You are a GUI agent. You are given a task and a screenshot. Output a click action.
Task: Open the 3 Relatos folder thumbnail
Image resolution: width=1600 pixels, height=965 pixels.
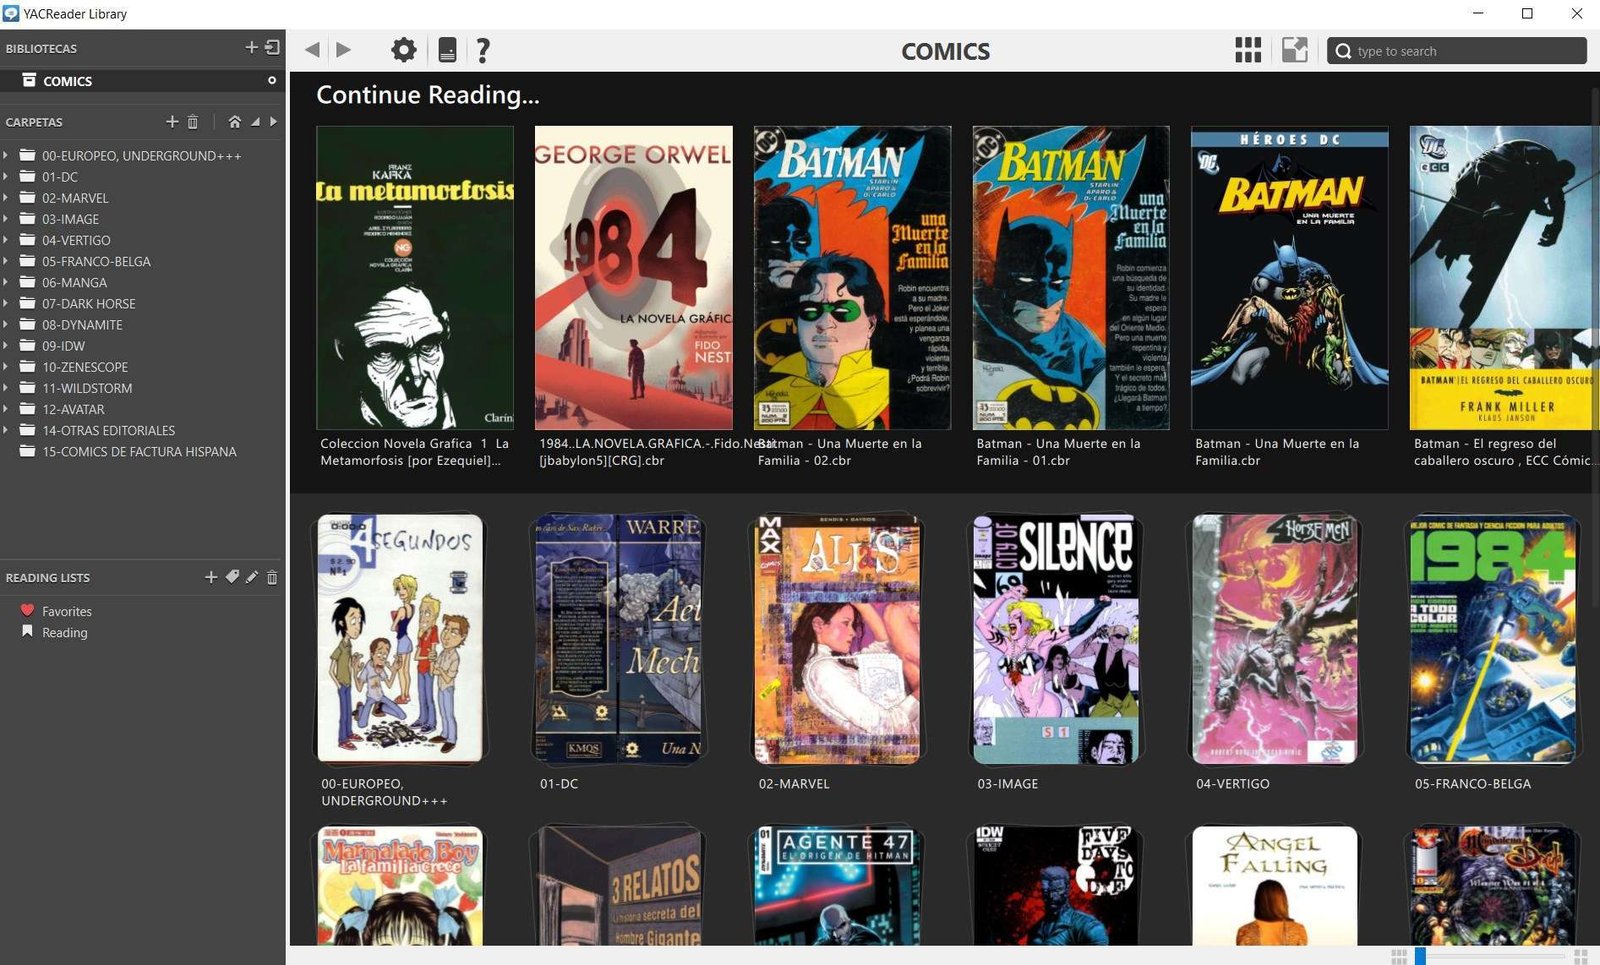point(618,885)
